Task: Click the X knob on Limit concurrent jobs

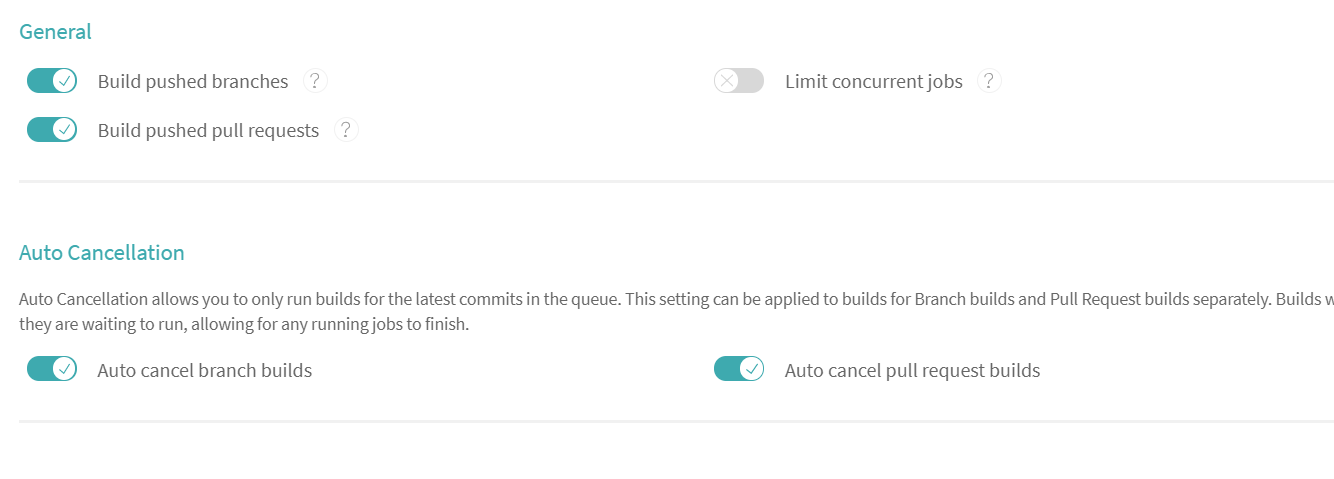Action: coord(727,81)
